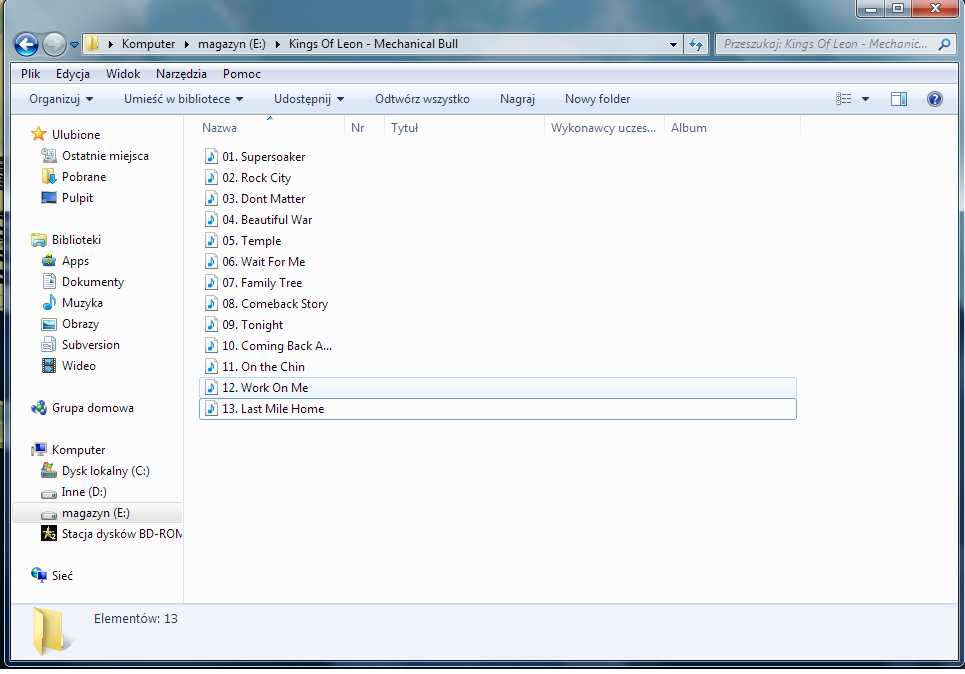The height and width of the screenshot is (674, 965).
Task: Open Umieść w bibliotece dropdown
Action: coord(183,99)
